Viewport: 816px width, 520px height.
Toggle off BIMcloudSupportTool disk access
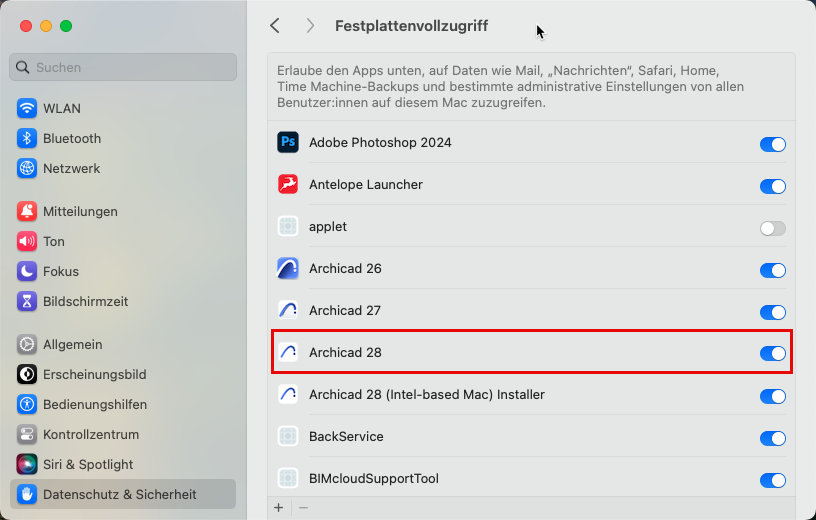[x=772, y=480]
